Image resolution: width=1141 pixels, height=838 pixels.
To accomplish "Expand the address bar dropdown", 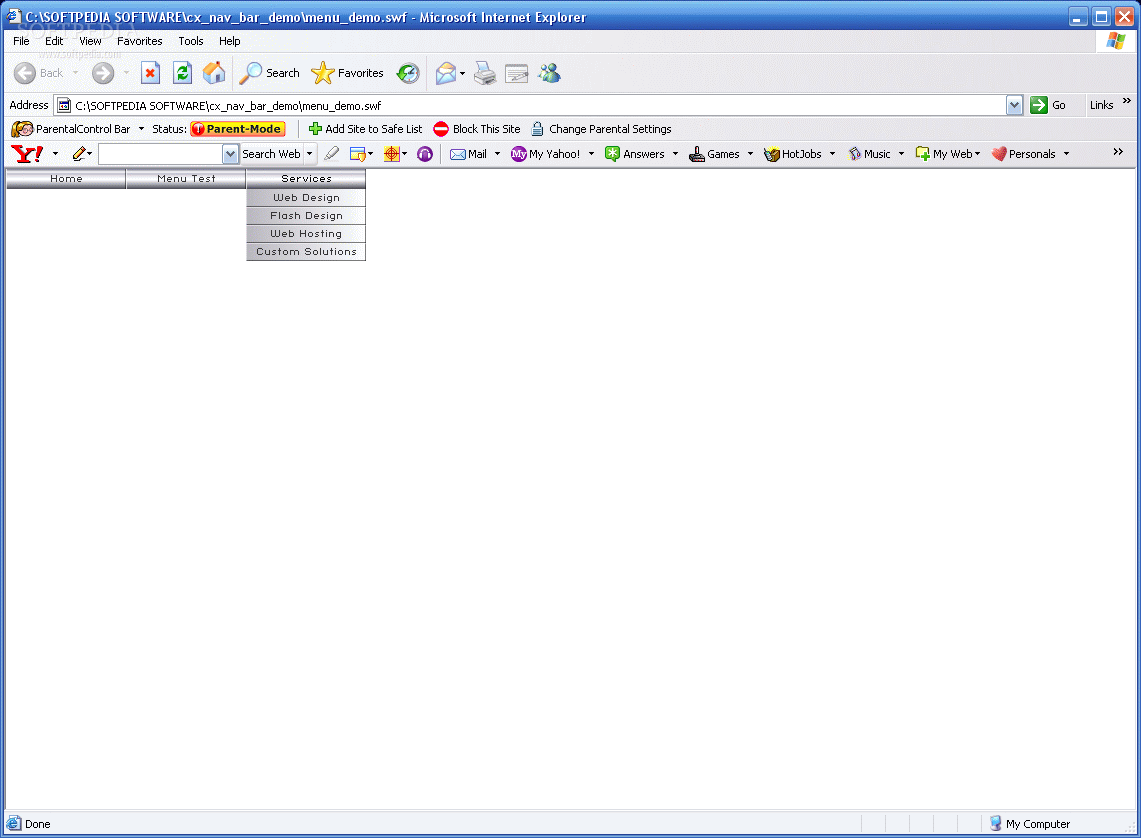I will coord(1014,105).
